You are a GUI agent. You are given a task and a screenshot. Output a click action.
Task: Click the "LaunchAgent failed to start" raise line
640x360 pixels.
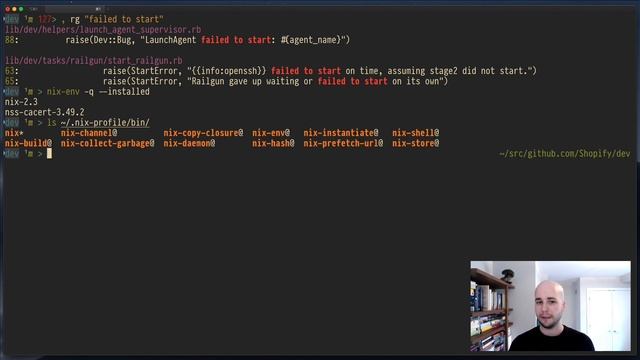pyautogui.click(x=208, y=40)
